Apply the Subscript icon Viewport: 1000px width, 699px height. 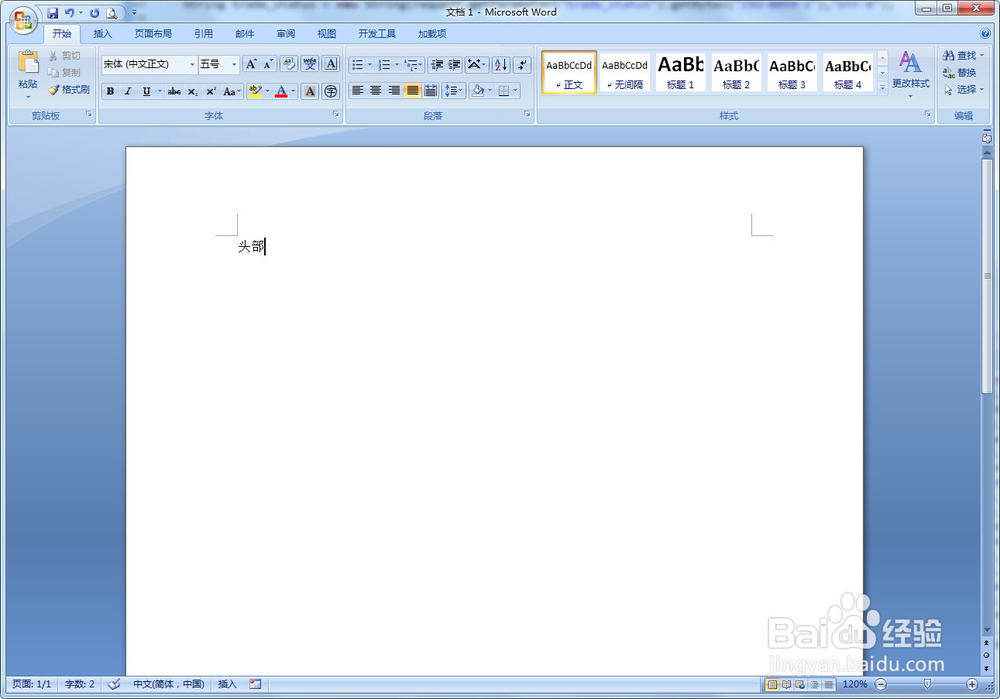[195, 91]
